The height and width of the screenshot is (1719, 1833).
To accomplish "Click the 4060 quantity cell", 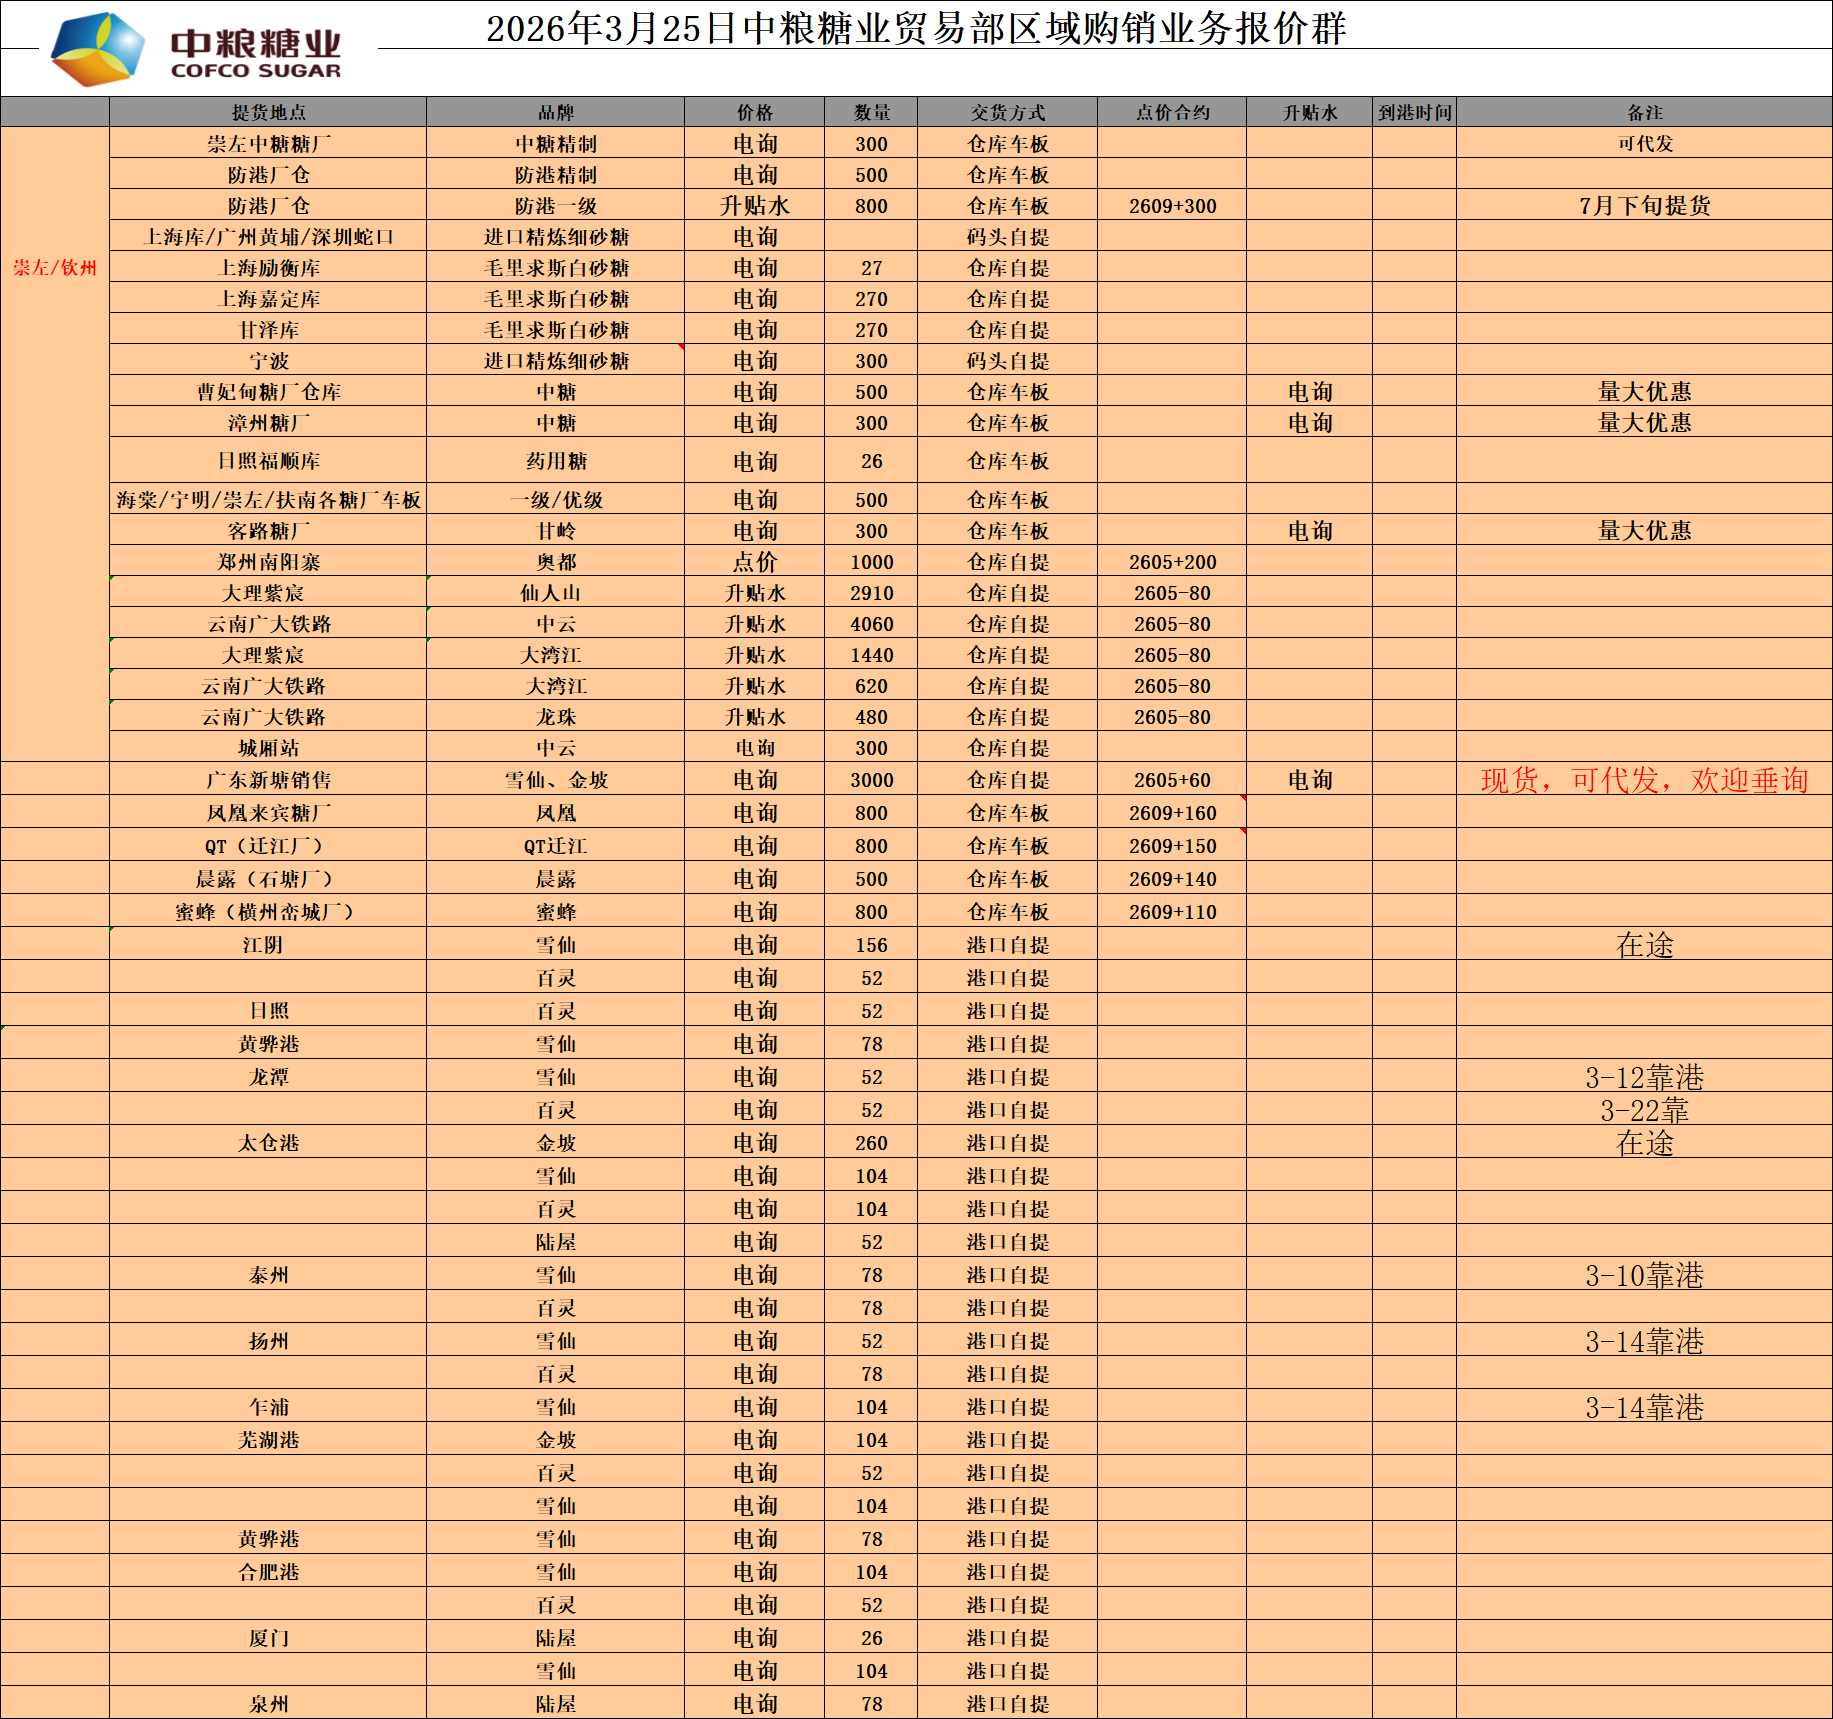I will click(x=871, y=623).
